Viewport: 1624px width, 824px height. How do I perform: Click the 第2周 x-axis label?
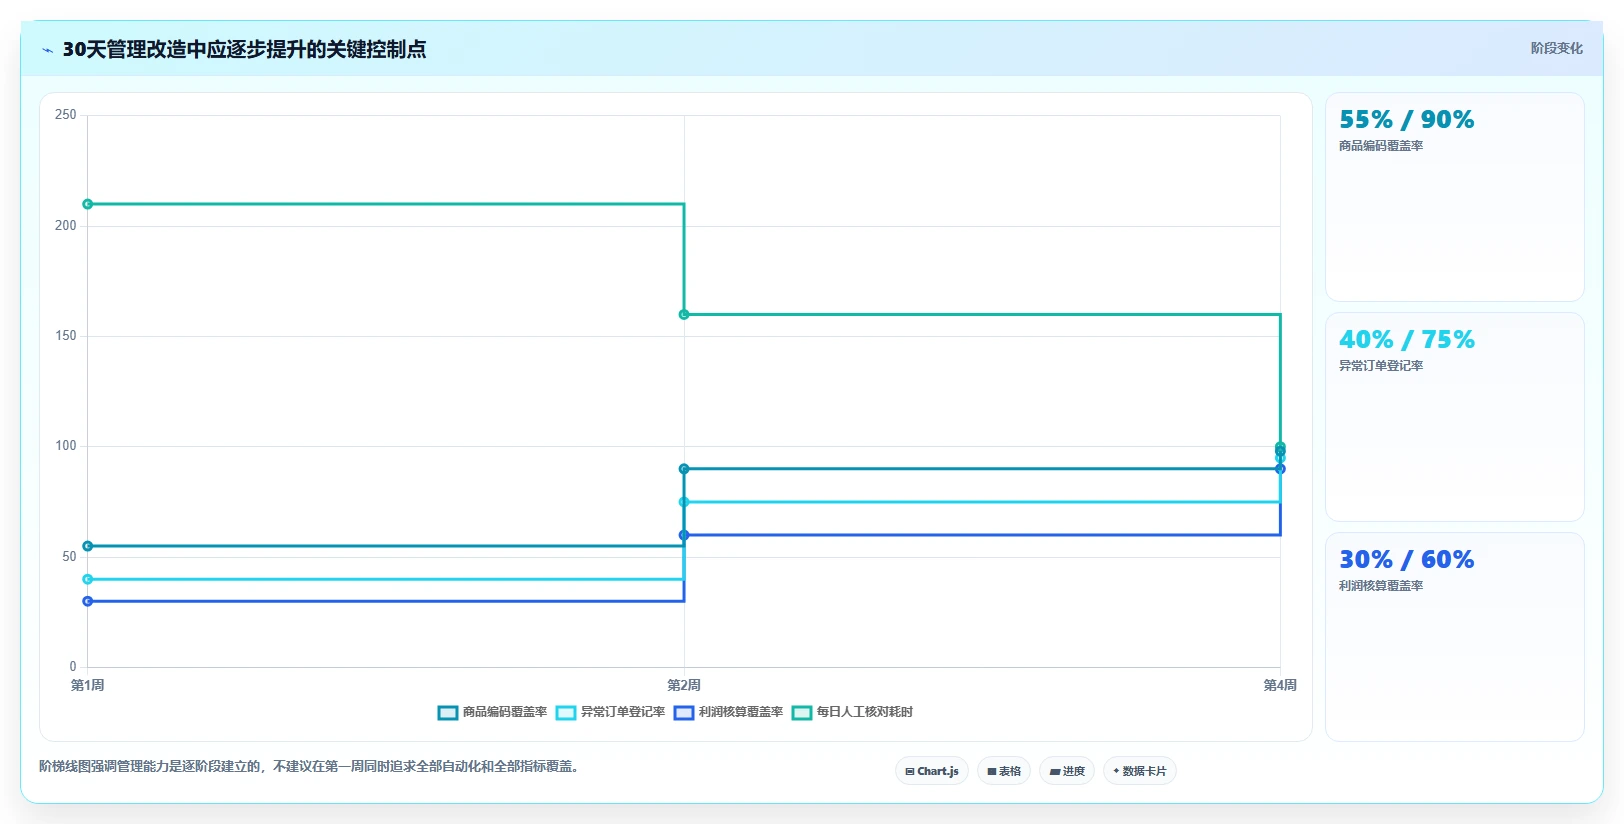tap(684, 685)
